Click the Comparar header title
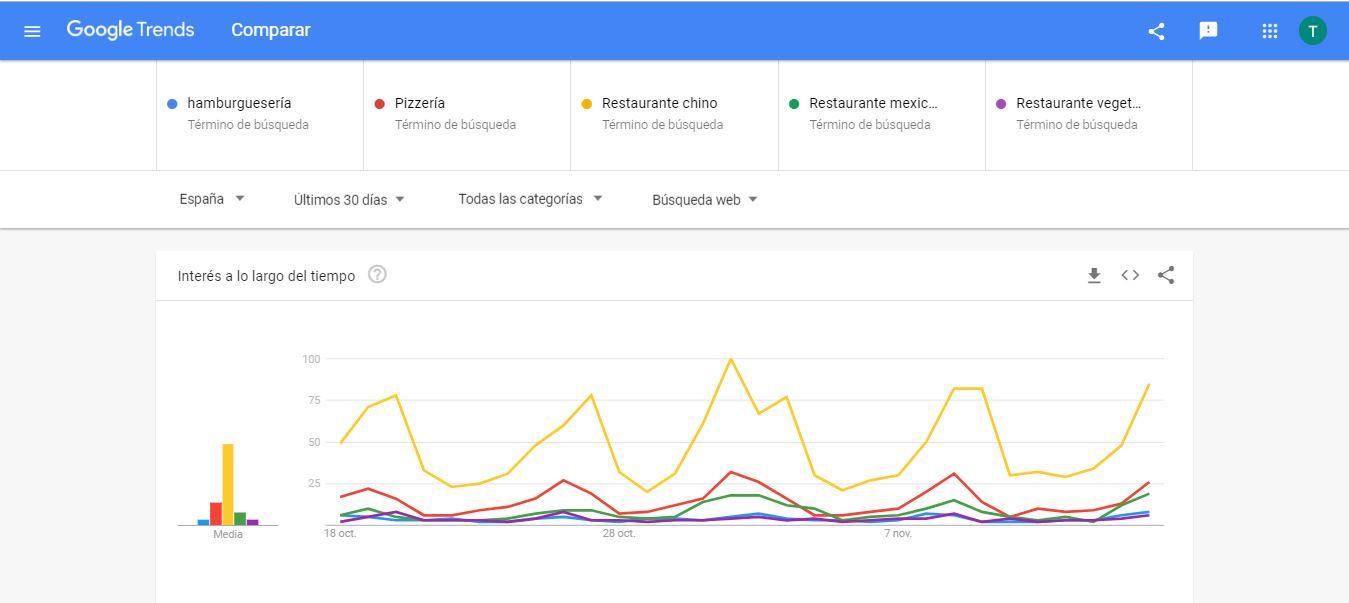 (x=271, y=30)
